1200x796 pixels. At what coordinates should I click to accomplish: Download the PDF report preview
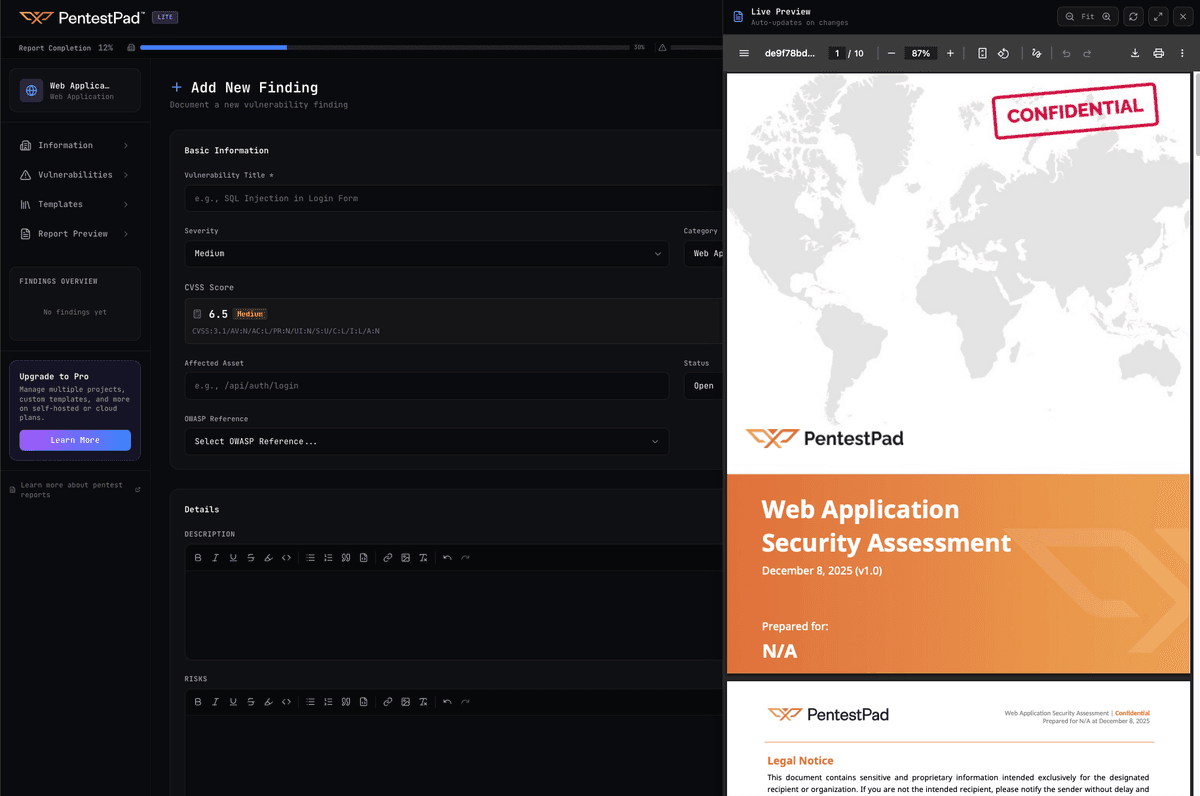tap(1135, 53)
